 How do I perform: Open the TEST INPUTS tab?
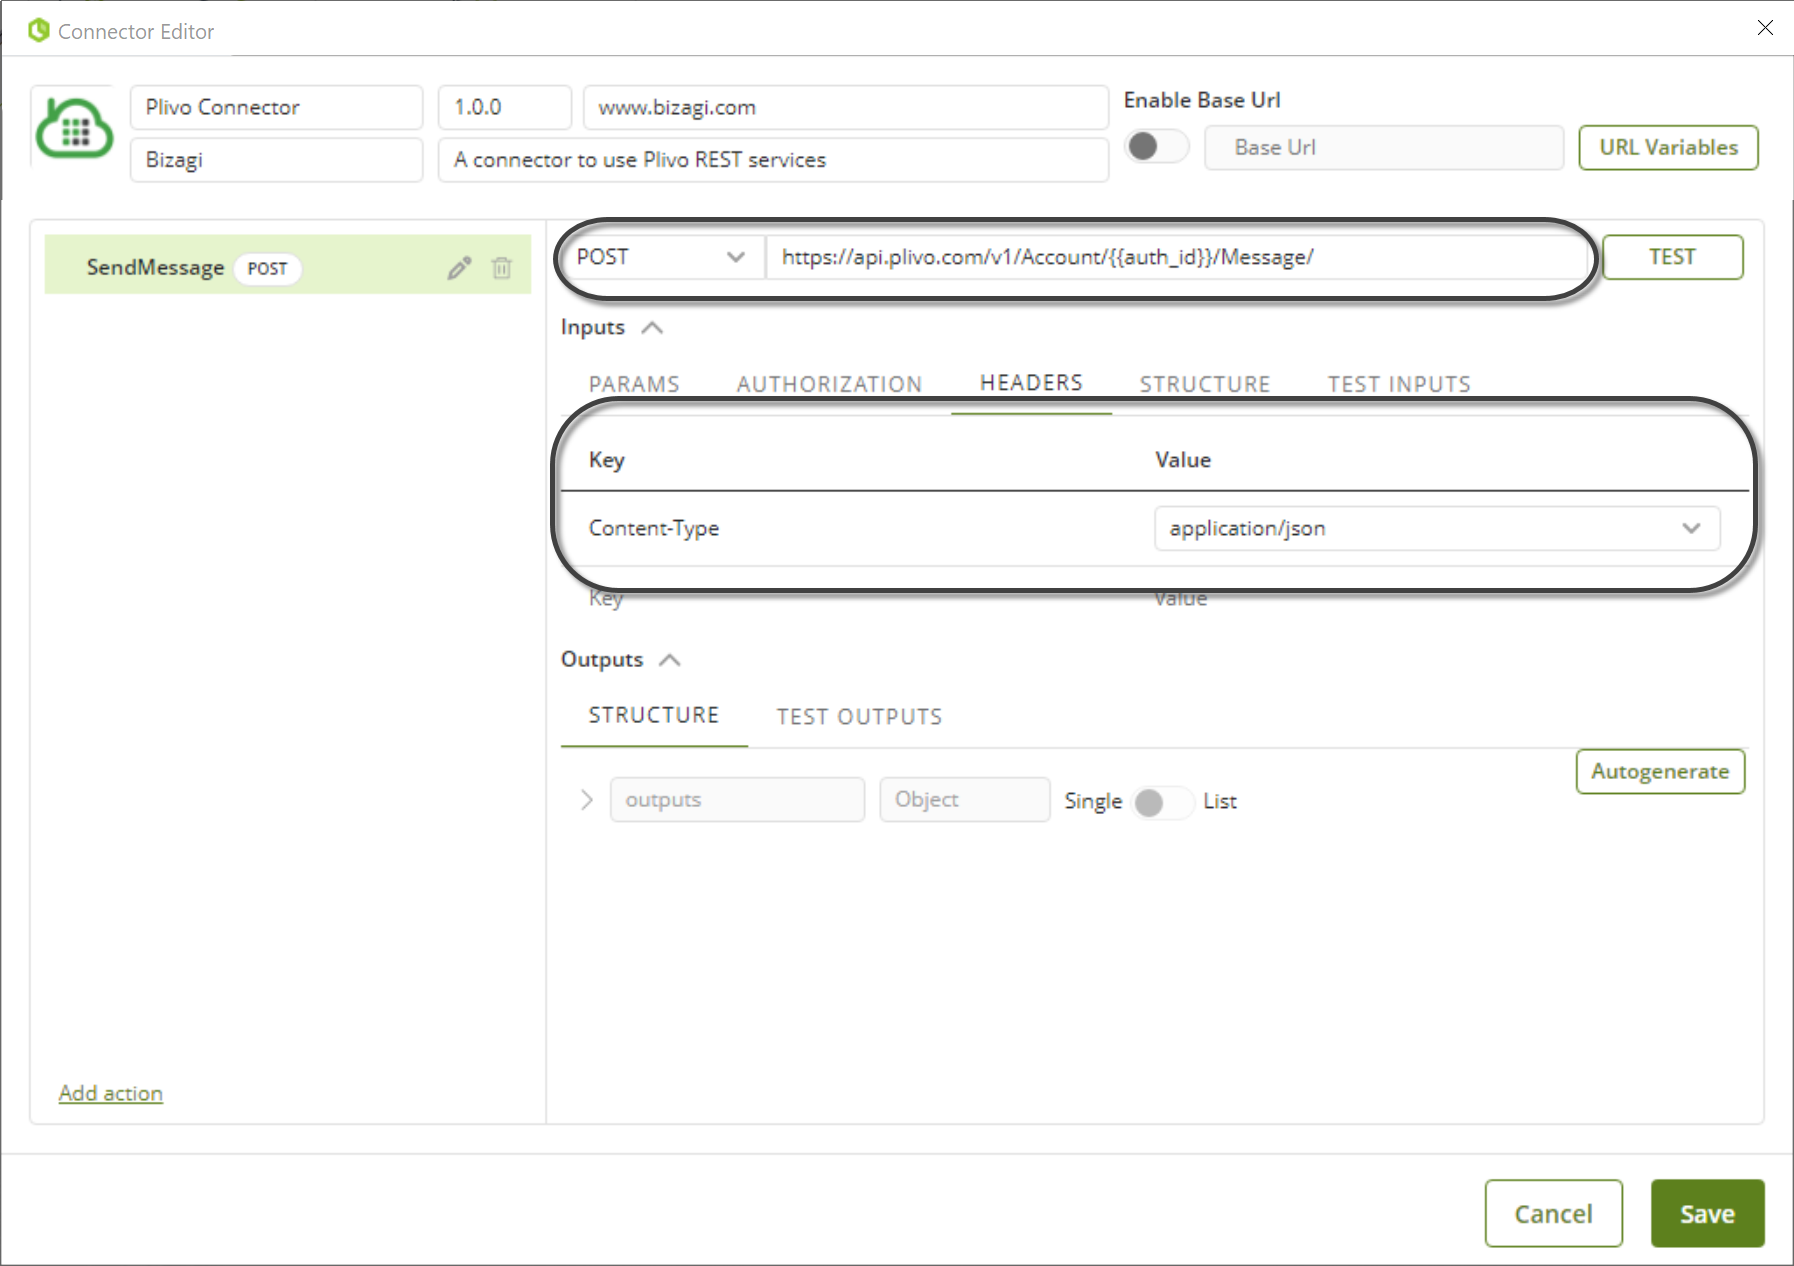[x=1399, y=384]
